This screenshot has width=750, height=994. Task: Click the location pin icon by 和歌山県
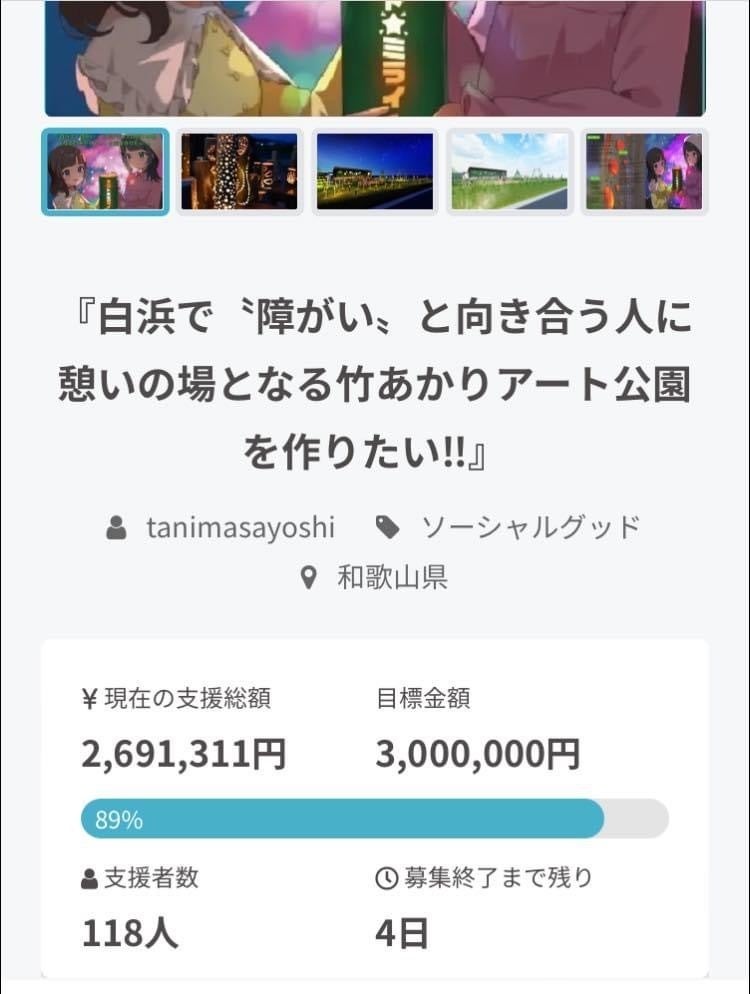pos(309,577)
